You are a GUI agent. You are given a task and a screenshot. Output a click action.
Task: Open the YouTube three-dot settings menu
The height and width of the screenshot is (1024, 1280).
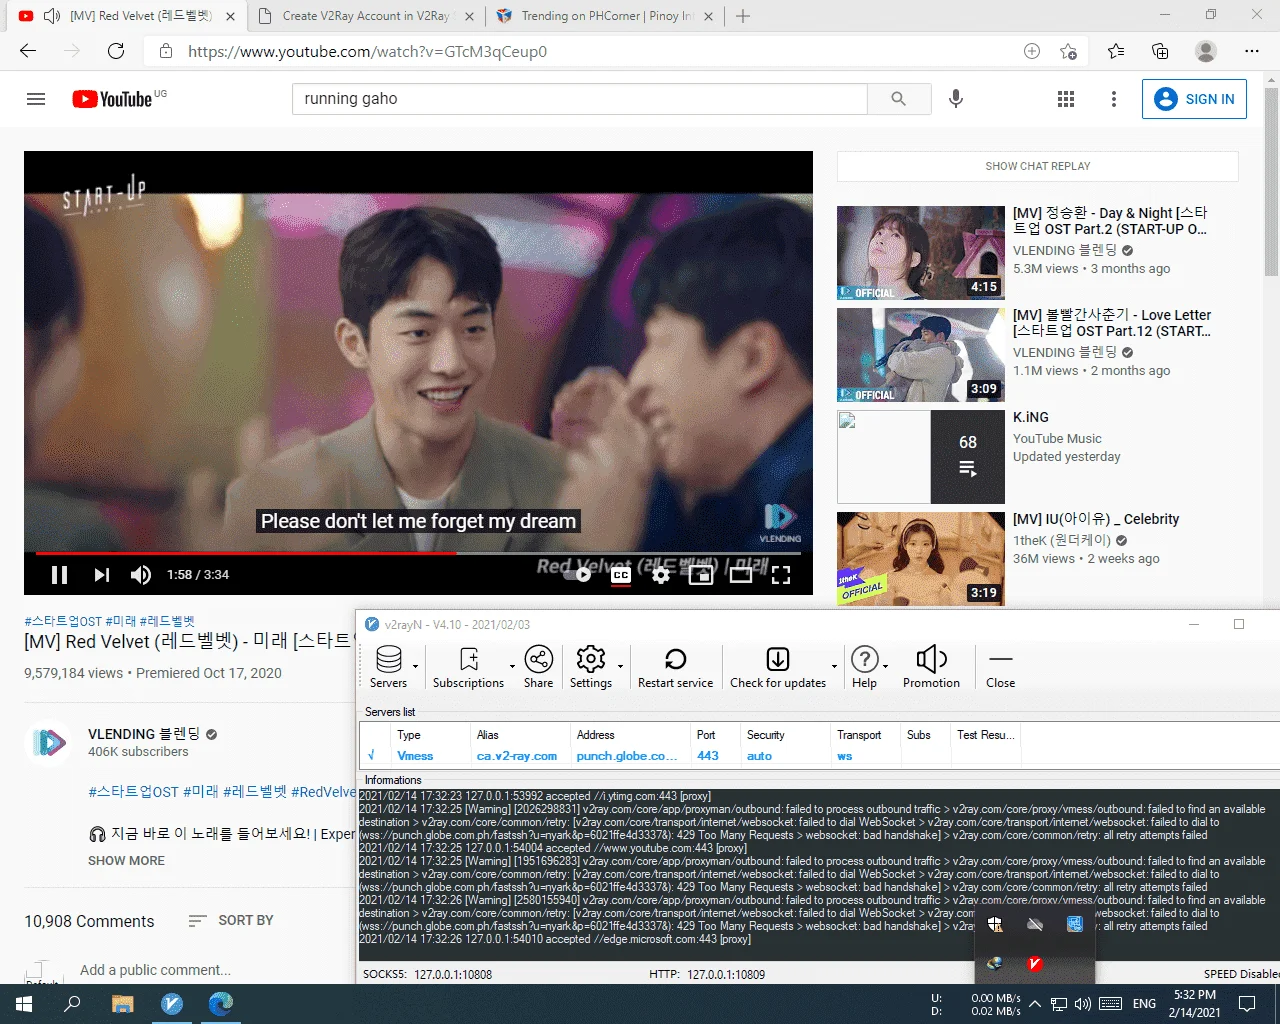(x=1114, y=99)
